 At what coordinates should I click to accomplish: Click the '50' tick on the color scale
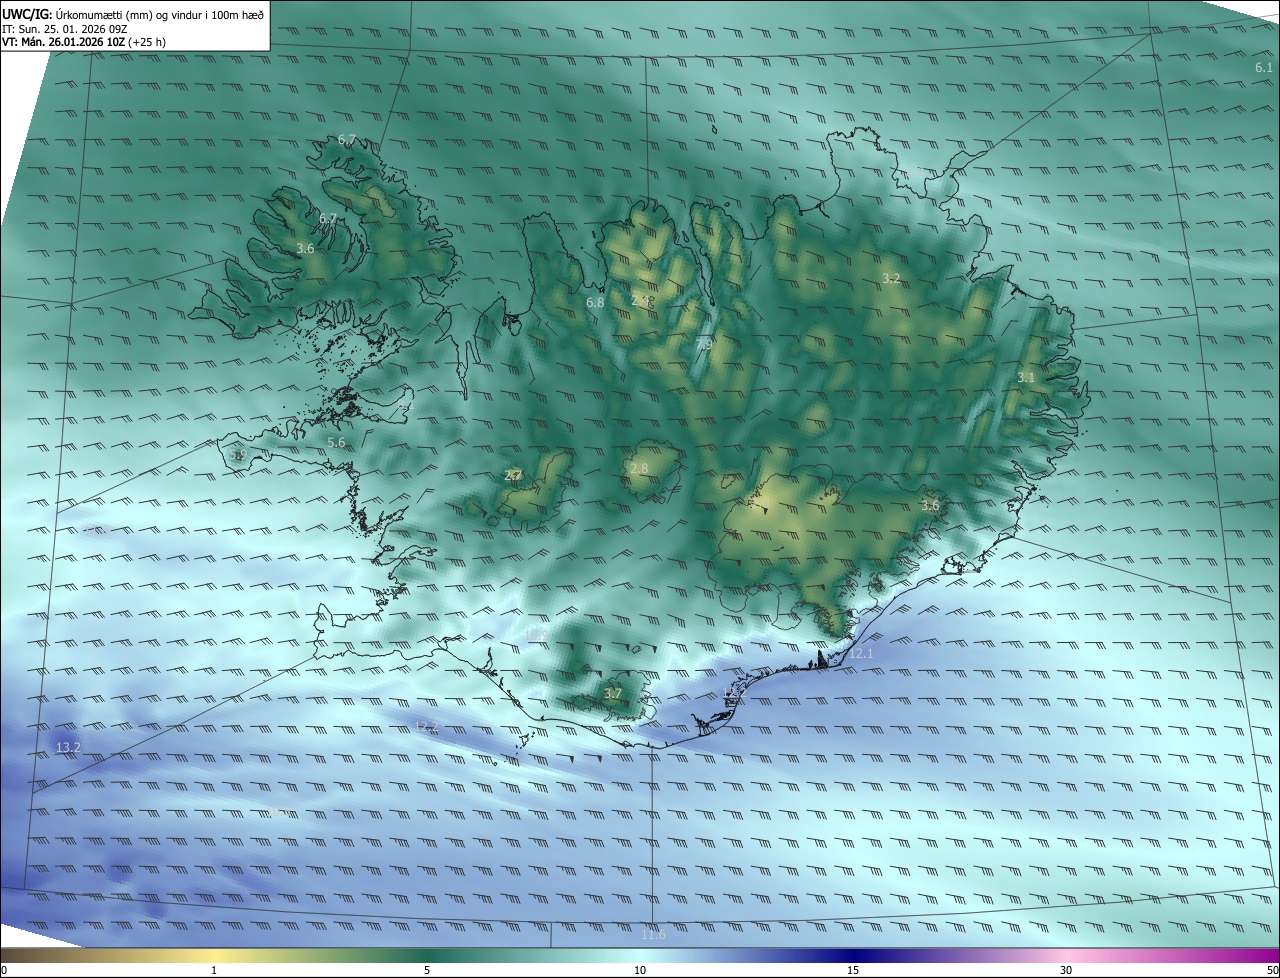(1272, 970)
